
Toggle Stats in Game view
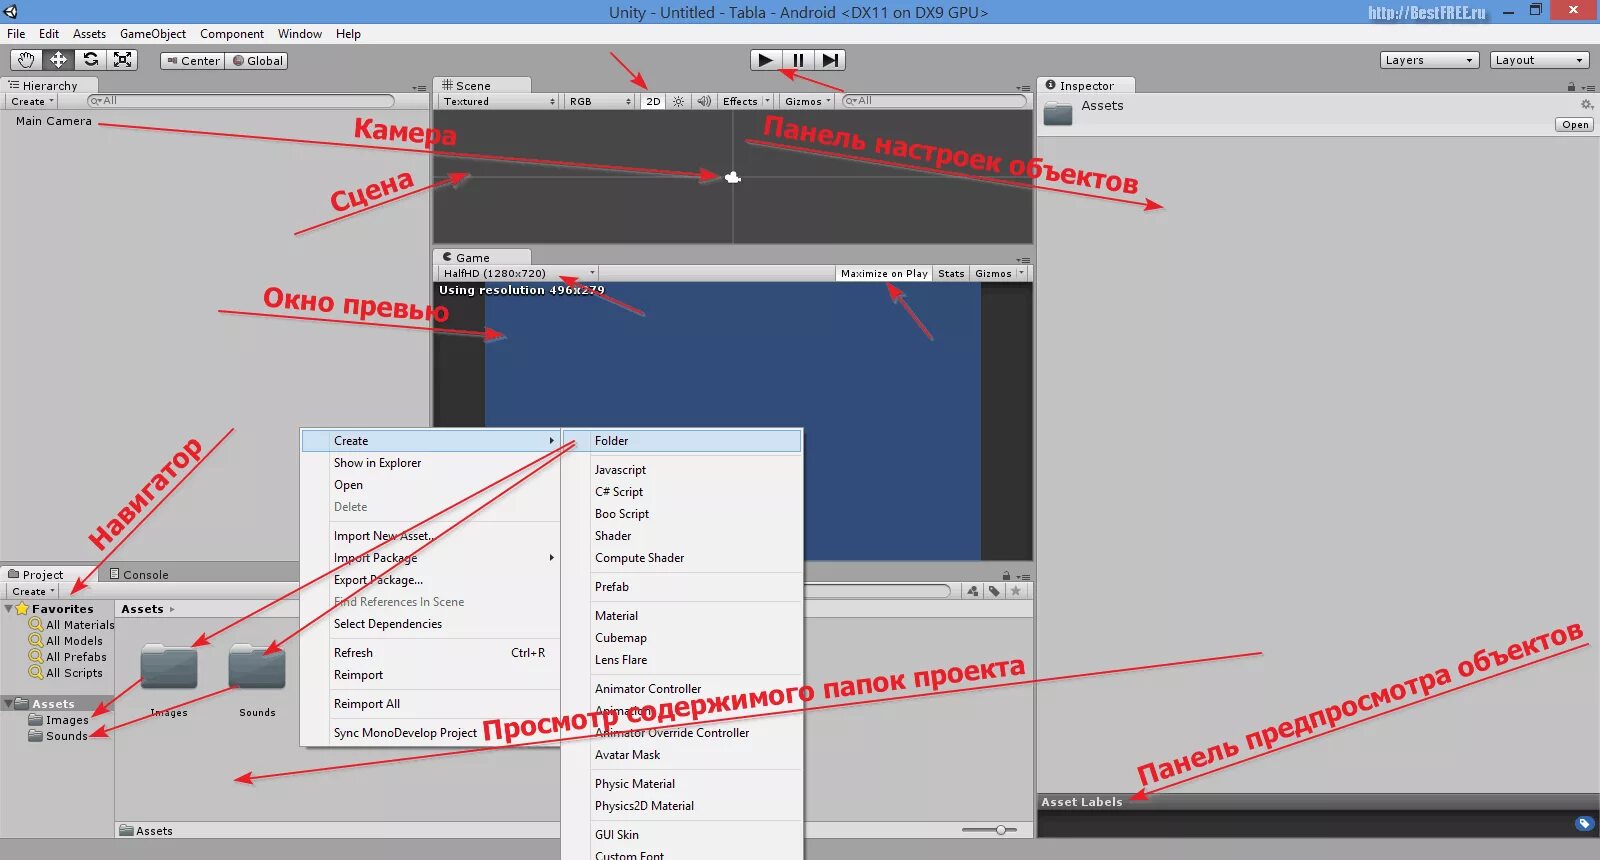tap(951, 273)
